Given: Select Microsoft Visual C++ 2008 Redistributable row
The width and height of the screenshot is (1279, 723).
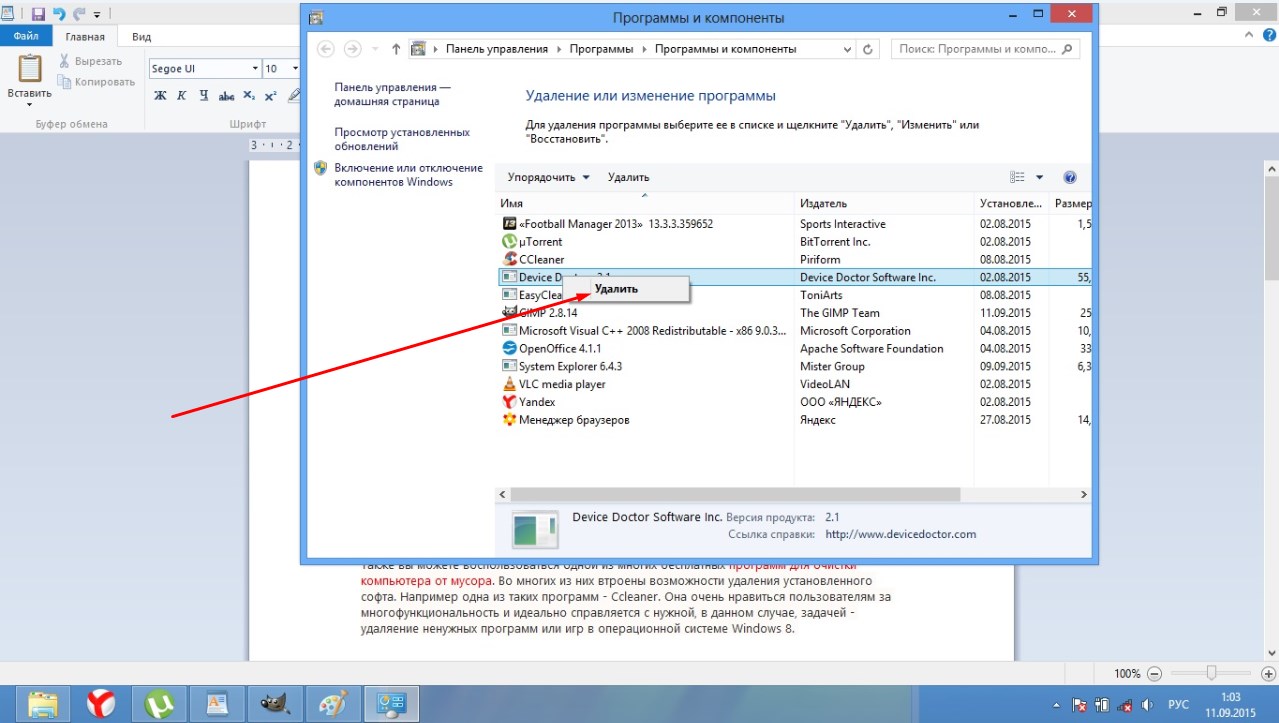Looking at the screenshot, I should click(793, 331).
